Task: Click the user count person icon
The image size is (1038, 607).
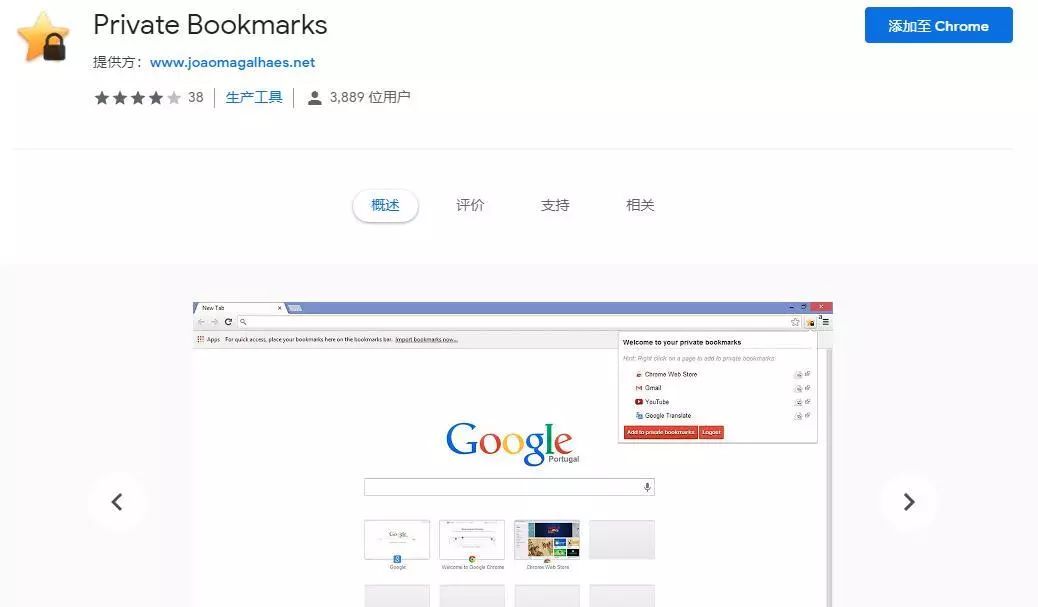Action: [314, 98]
